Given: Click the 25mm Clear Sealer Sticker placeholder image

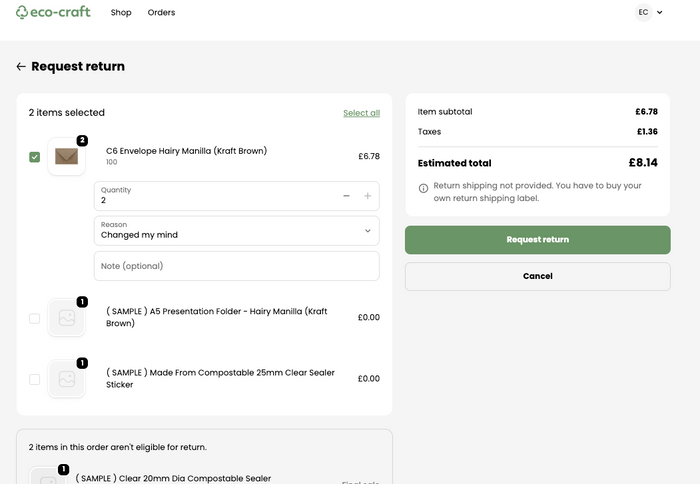Looking at the screenshot, I should pyautogui.click(x=66, y=379).
